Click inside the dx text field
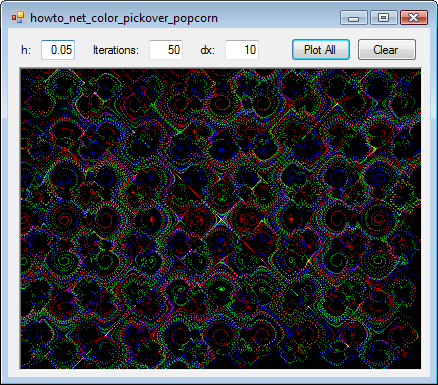 coord(242,50)
